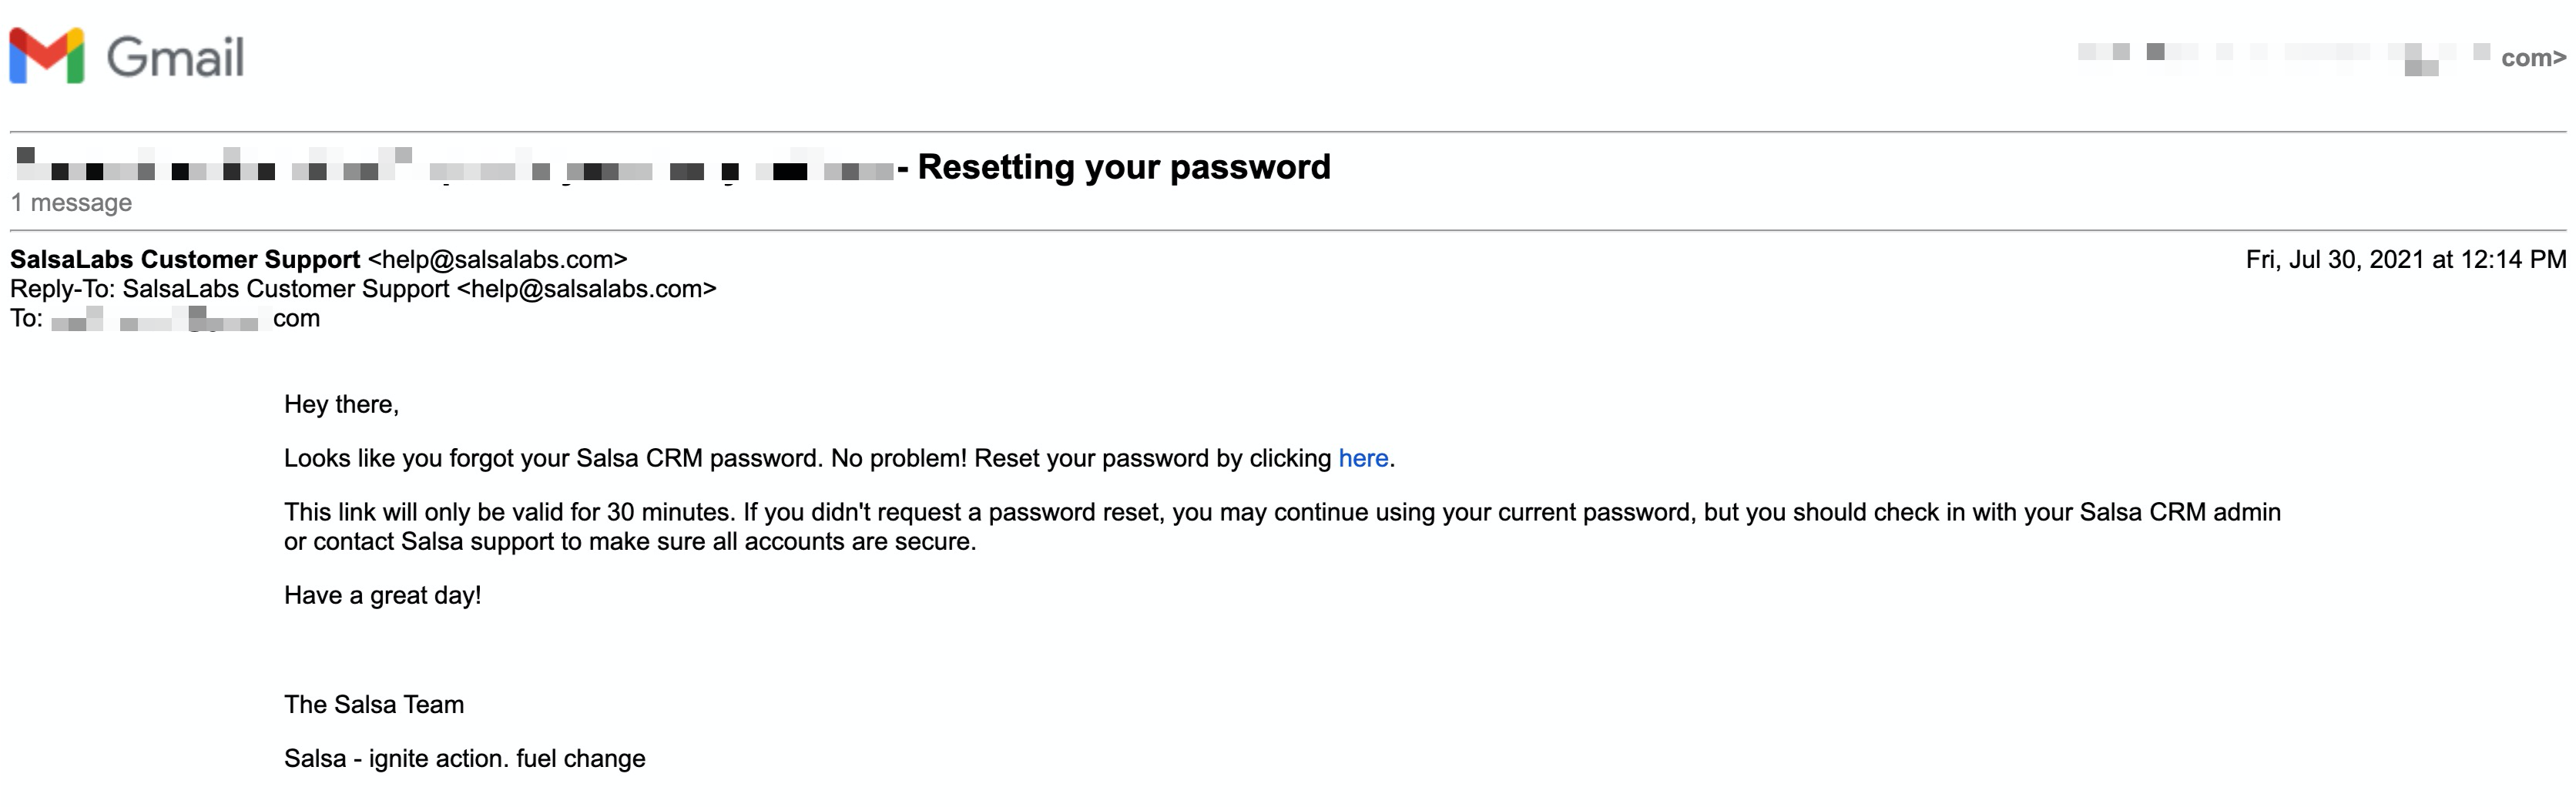Click "The Salsa Team" signature
This screenshot has height=807, width=2576.
click(374, 705)
